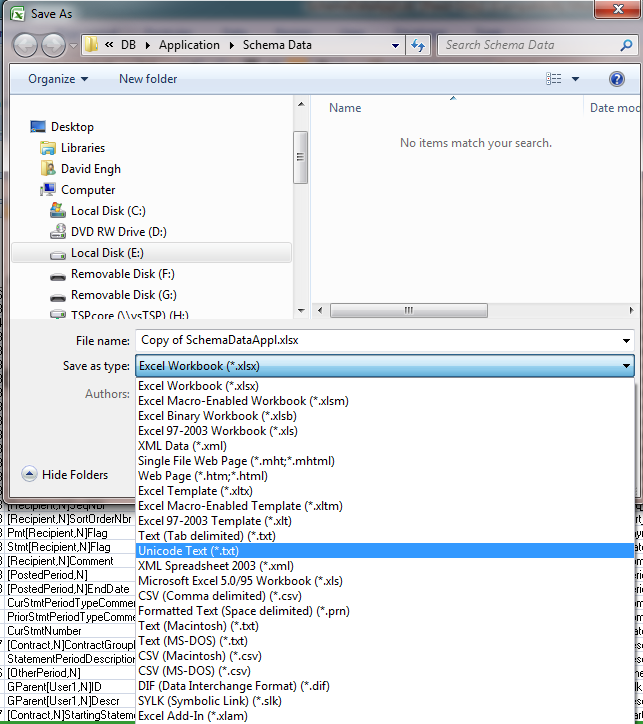Choose Unicode Text (*.txt) file type

click(x=189, y=551)
